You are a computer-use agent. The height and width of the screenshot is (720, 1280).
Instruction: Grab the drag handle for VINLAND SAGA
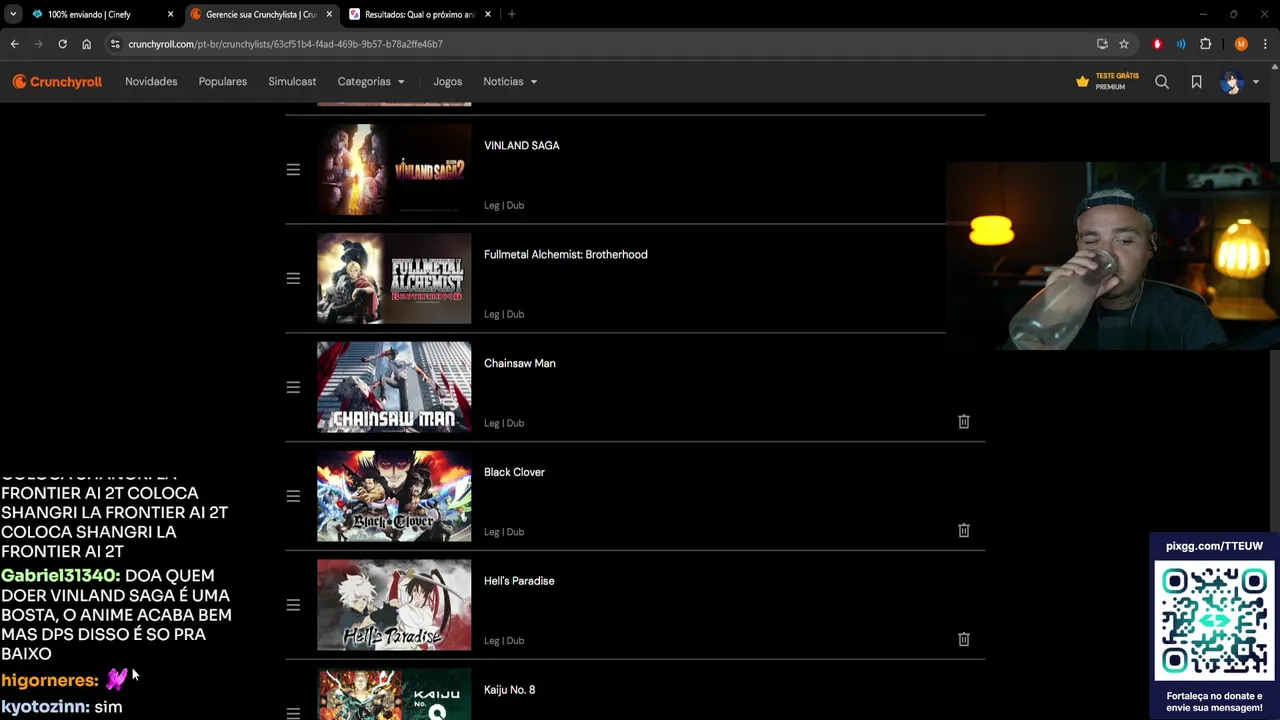(x=293, y=170)
